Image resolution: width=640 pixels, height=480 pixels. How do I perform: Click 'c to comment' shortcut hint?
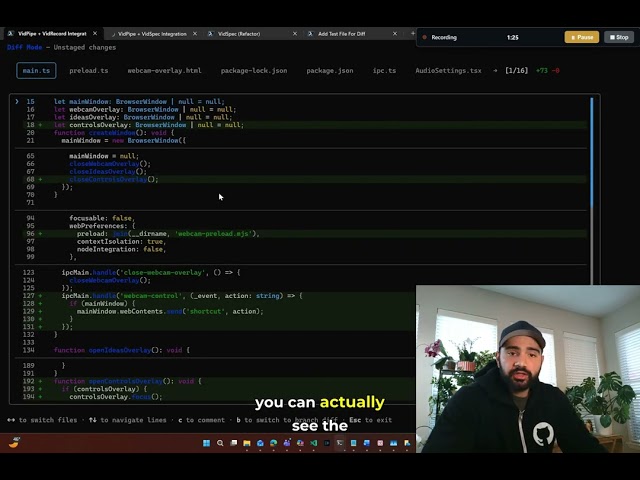[202, 420]
